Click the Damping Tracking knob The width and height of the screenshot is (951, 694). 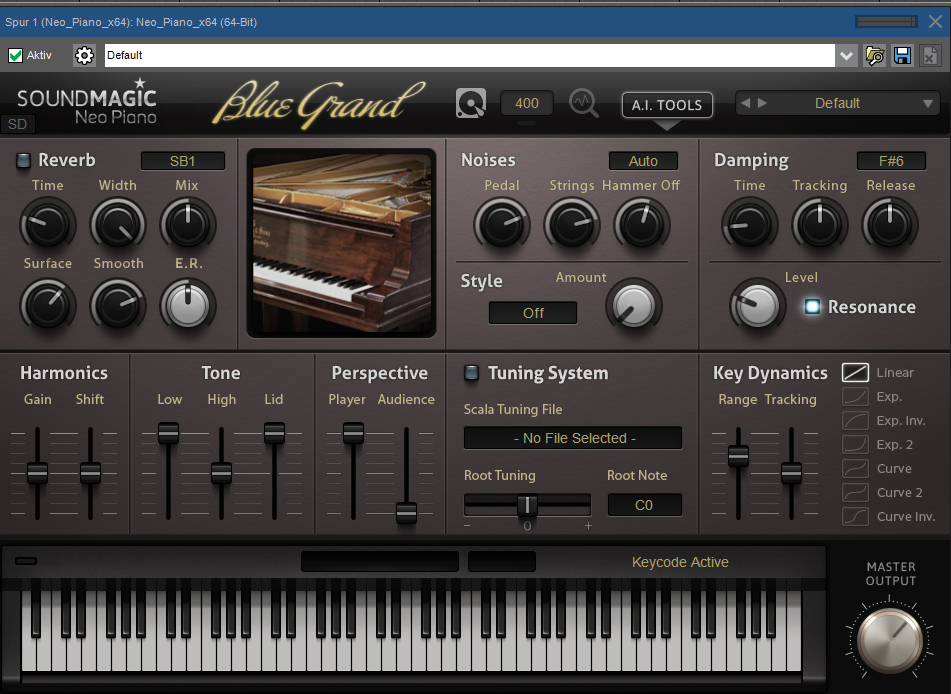[819, 224]
